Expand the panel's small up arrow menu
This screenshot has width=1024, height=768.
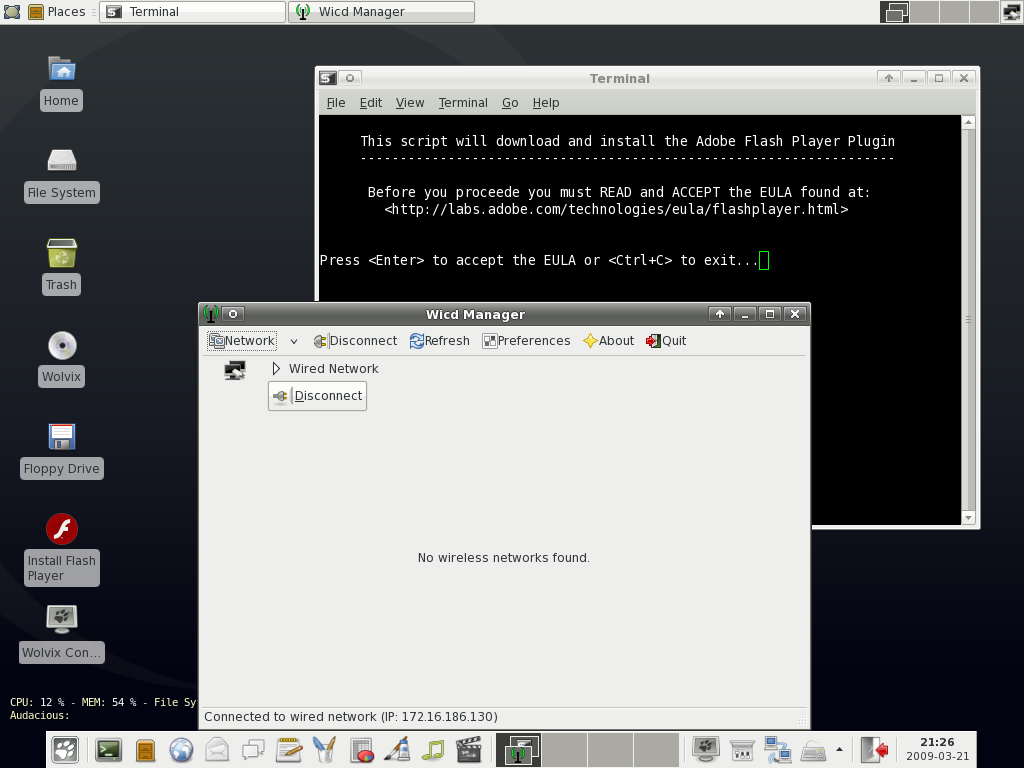[x=840, y=750]
